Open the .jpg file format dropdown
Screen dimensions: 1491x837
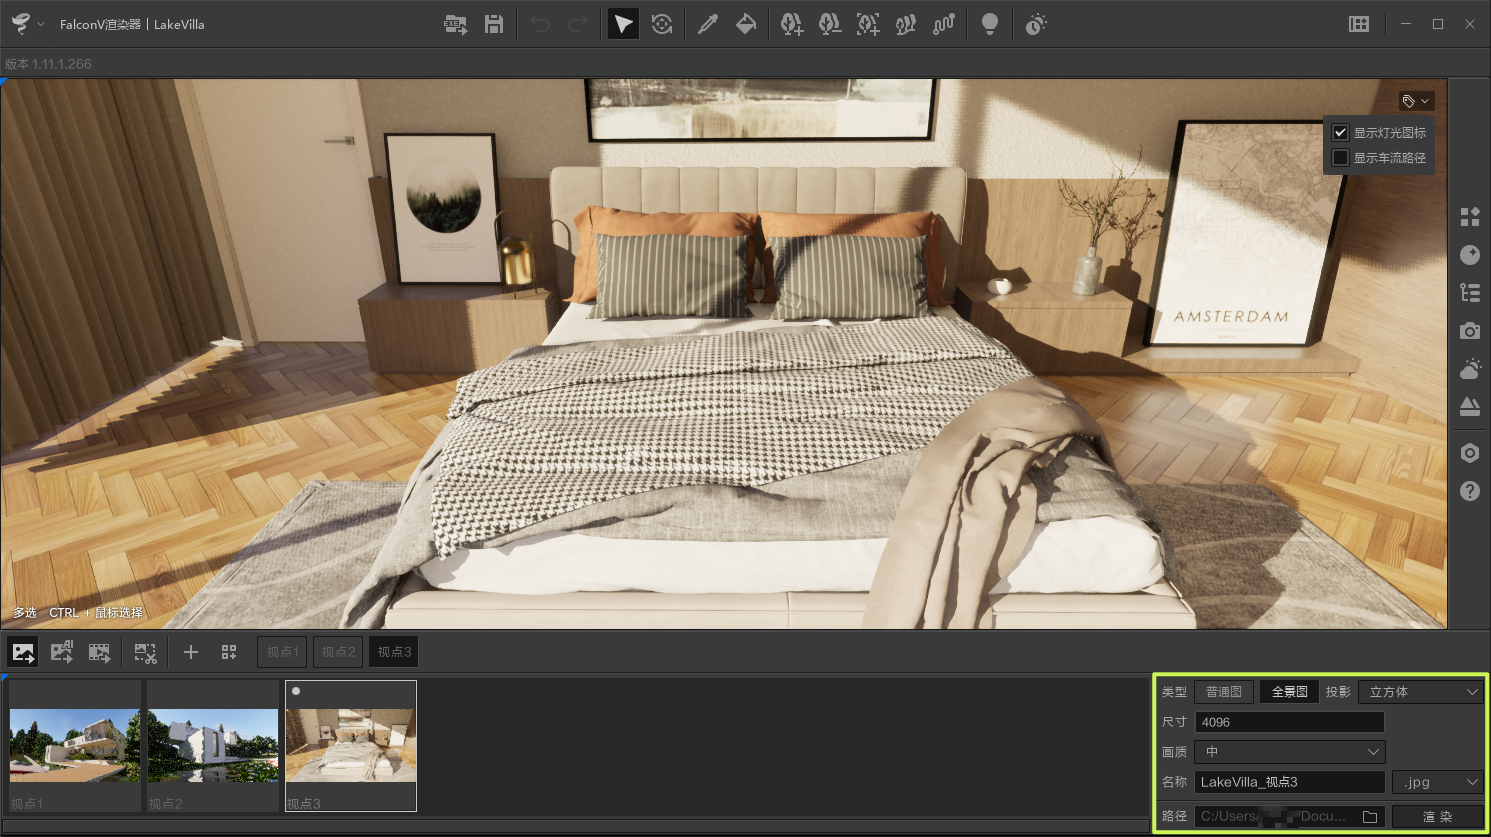(1438, 782)
